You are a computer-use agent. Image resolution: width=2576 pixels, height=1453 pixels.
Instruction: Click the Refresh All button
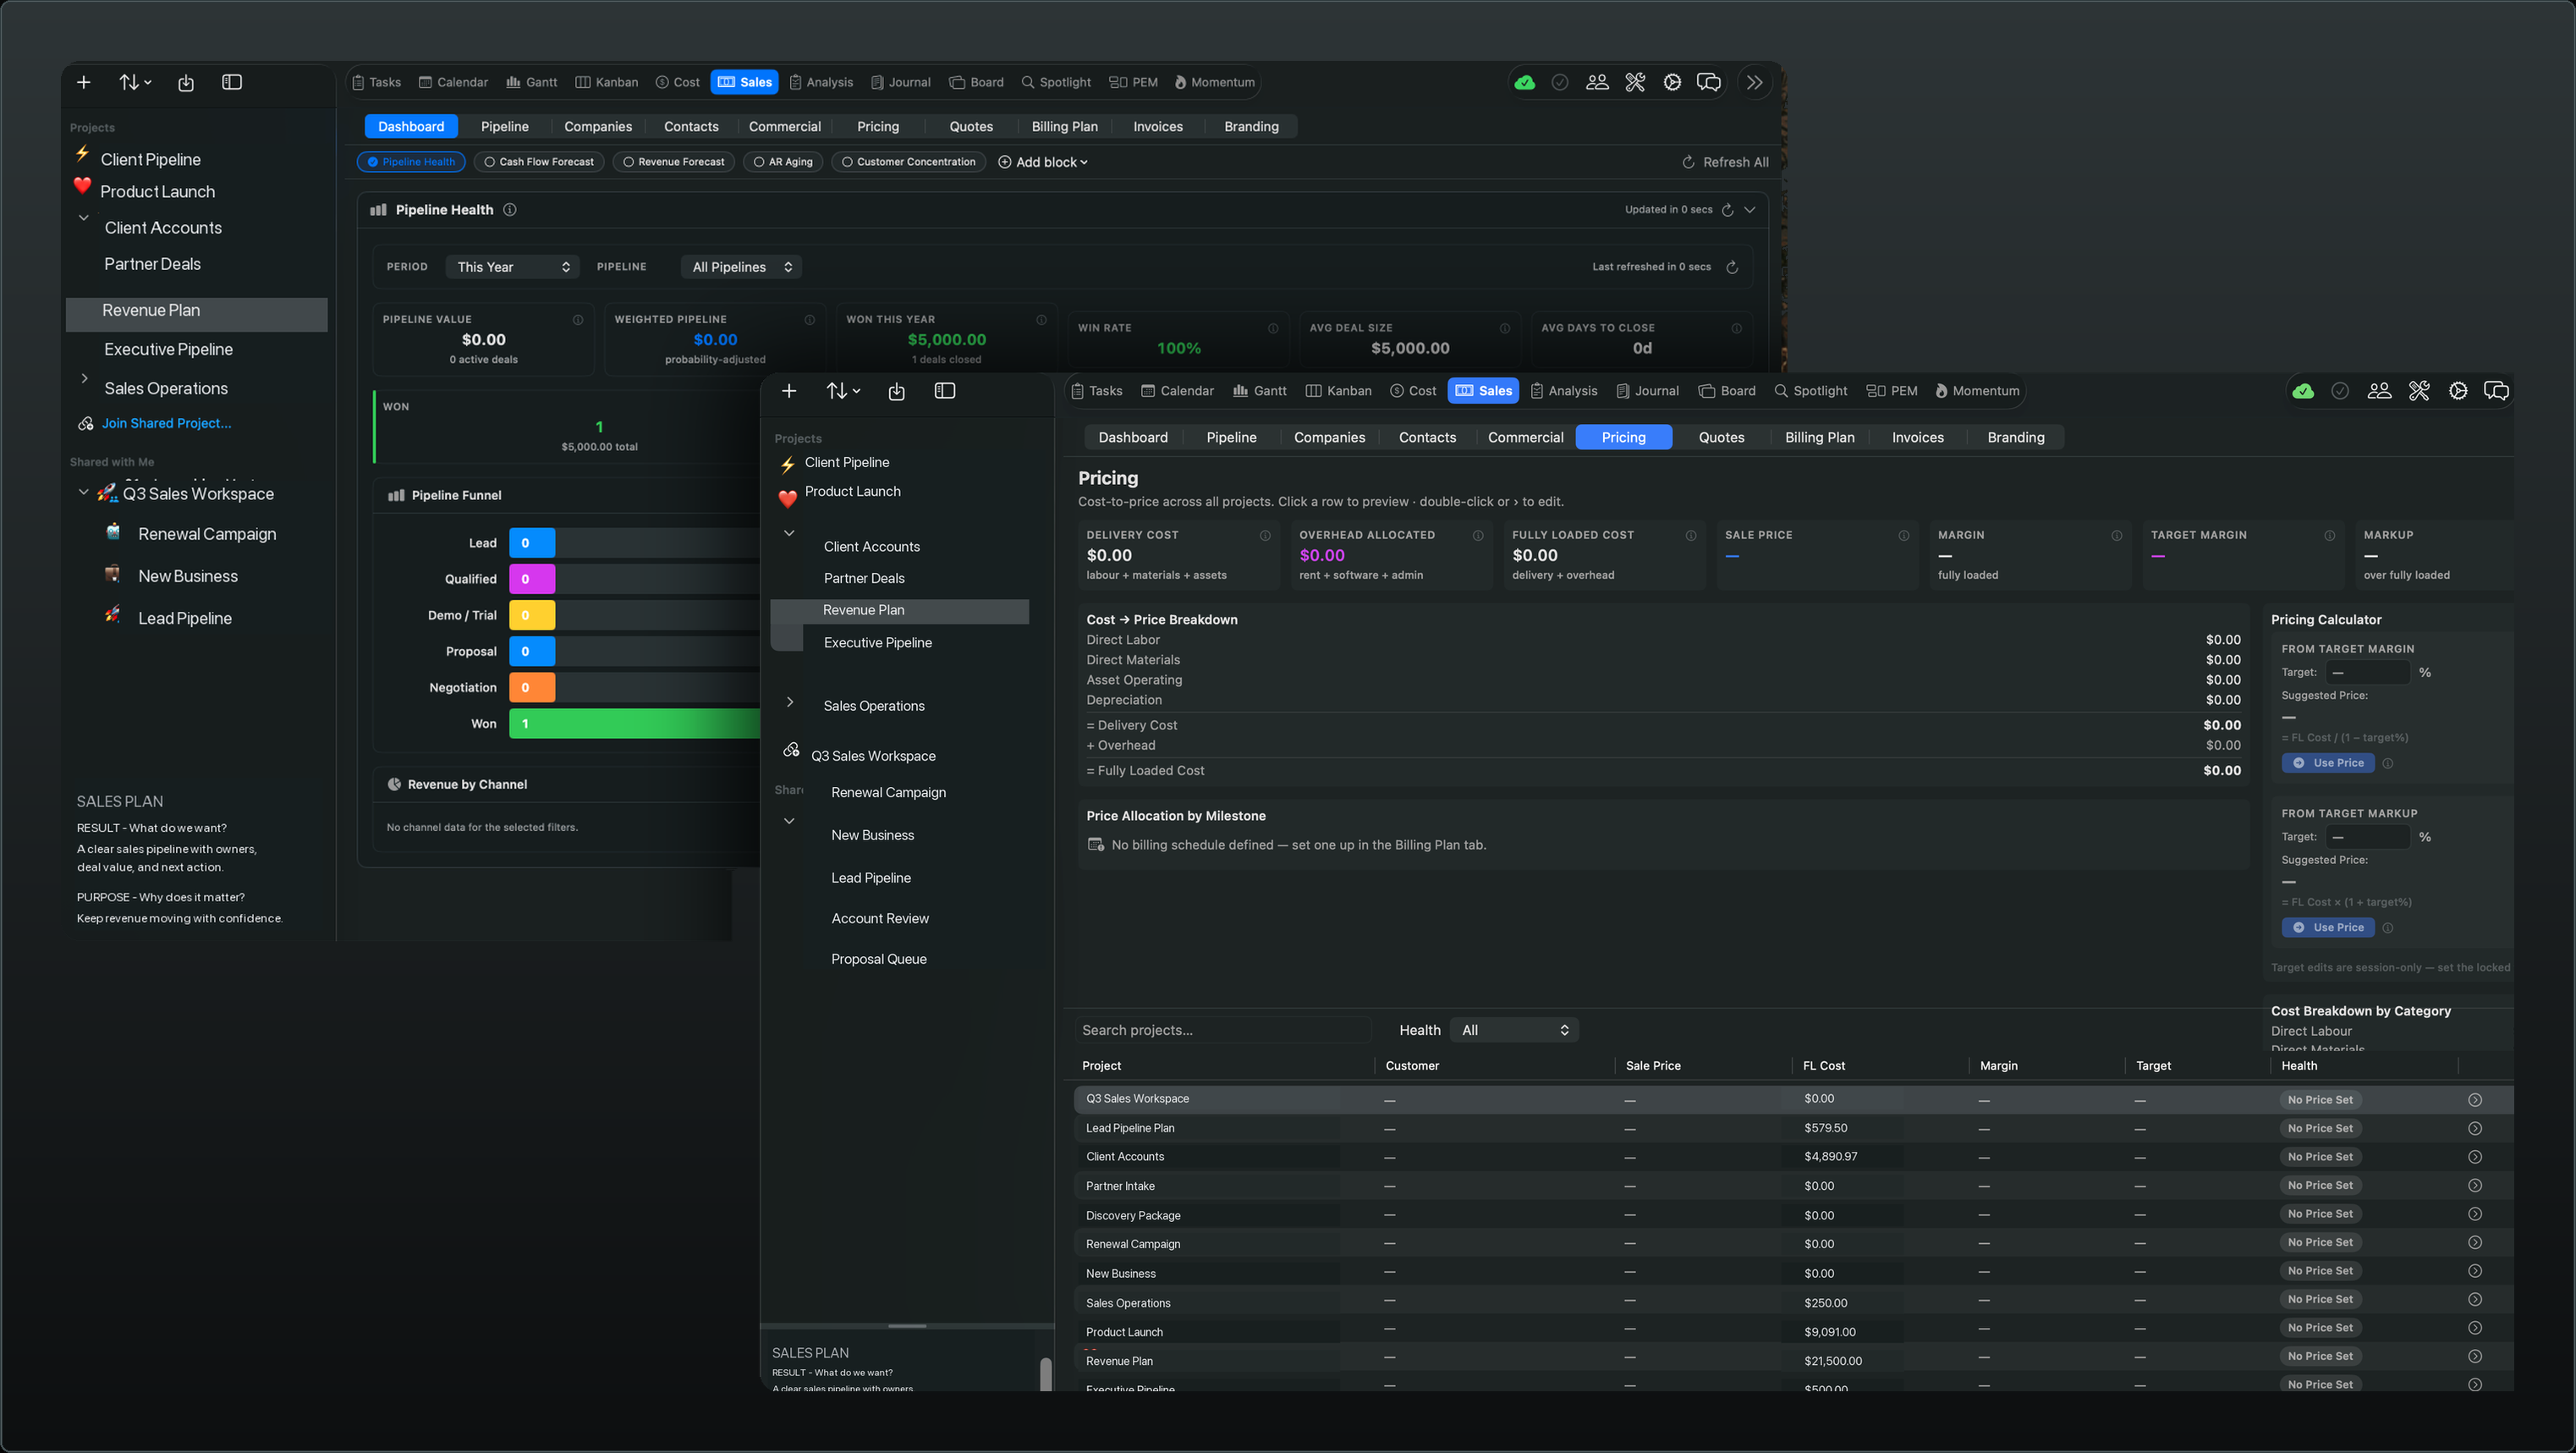[x=1725, y=162]
